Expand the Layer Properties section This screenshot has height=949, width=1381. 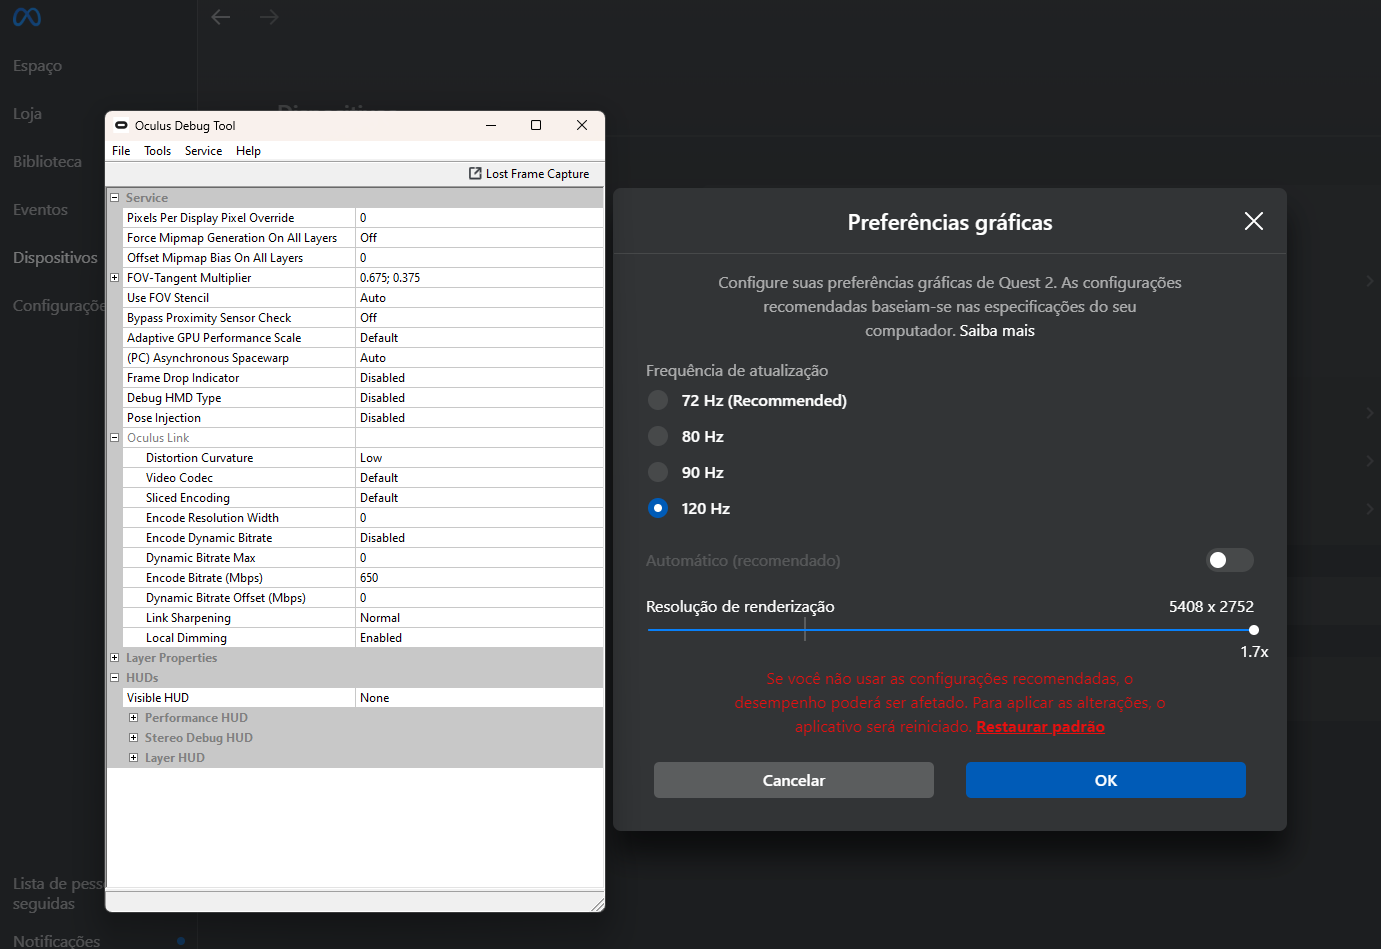coord(114,658)
